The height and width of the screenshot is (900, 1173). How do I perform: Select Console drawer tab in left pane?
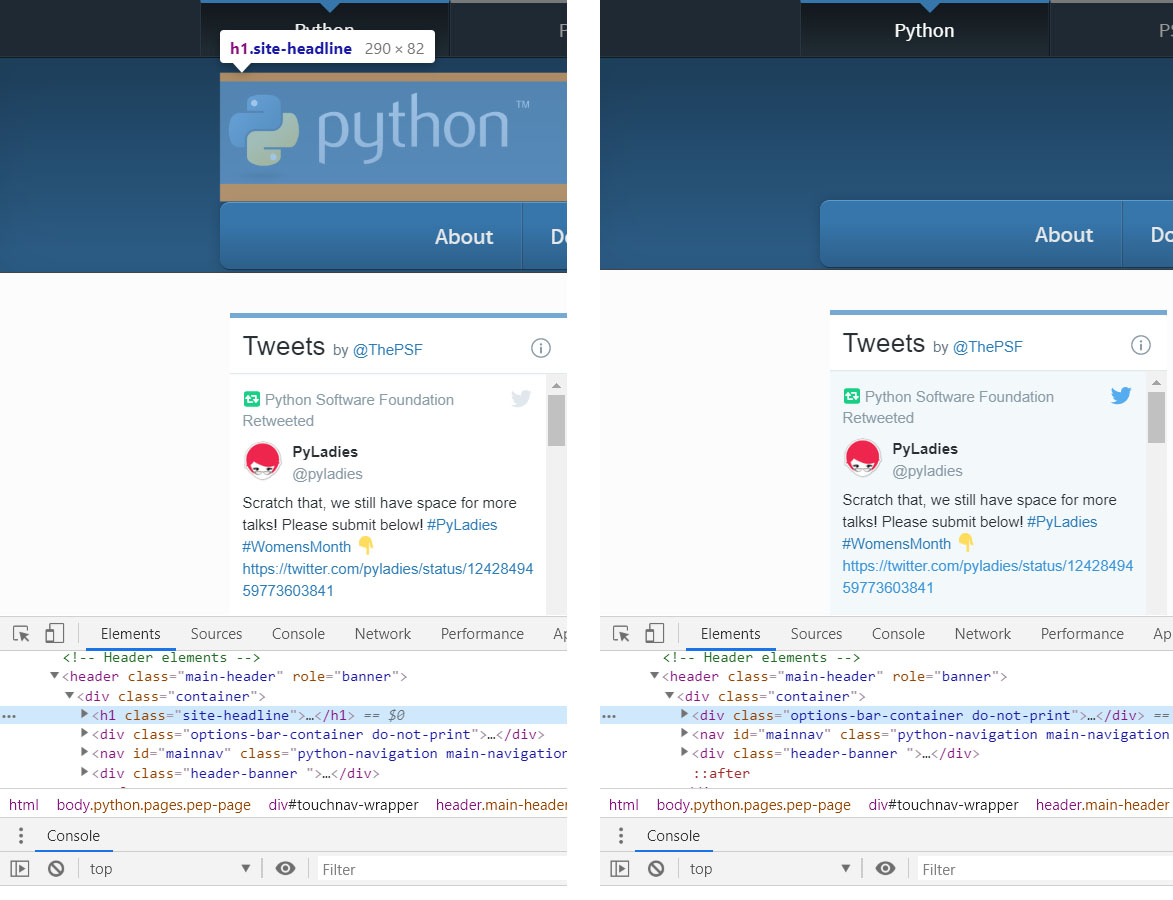73,836
